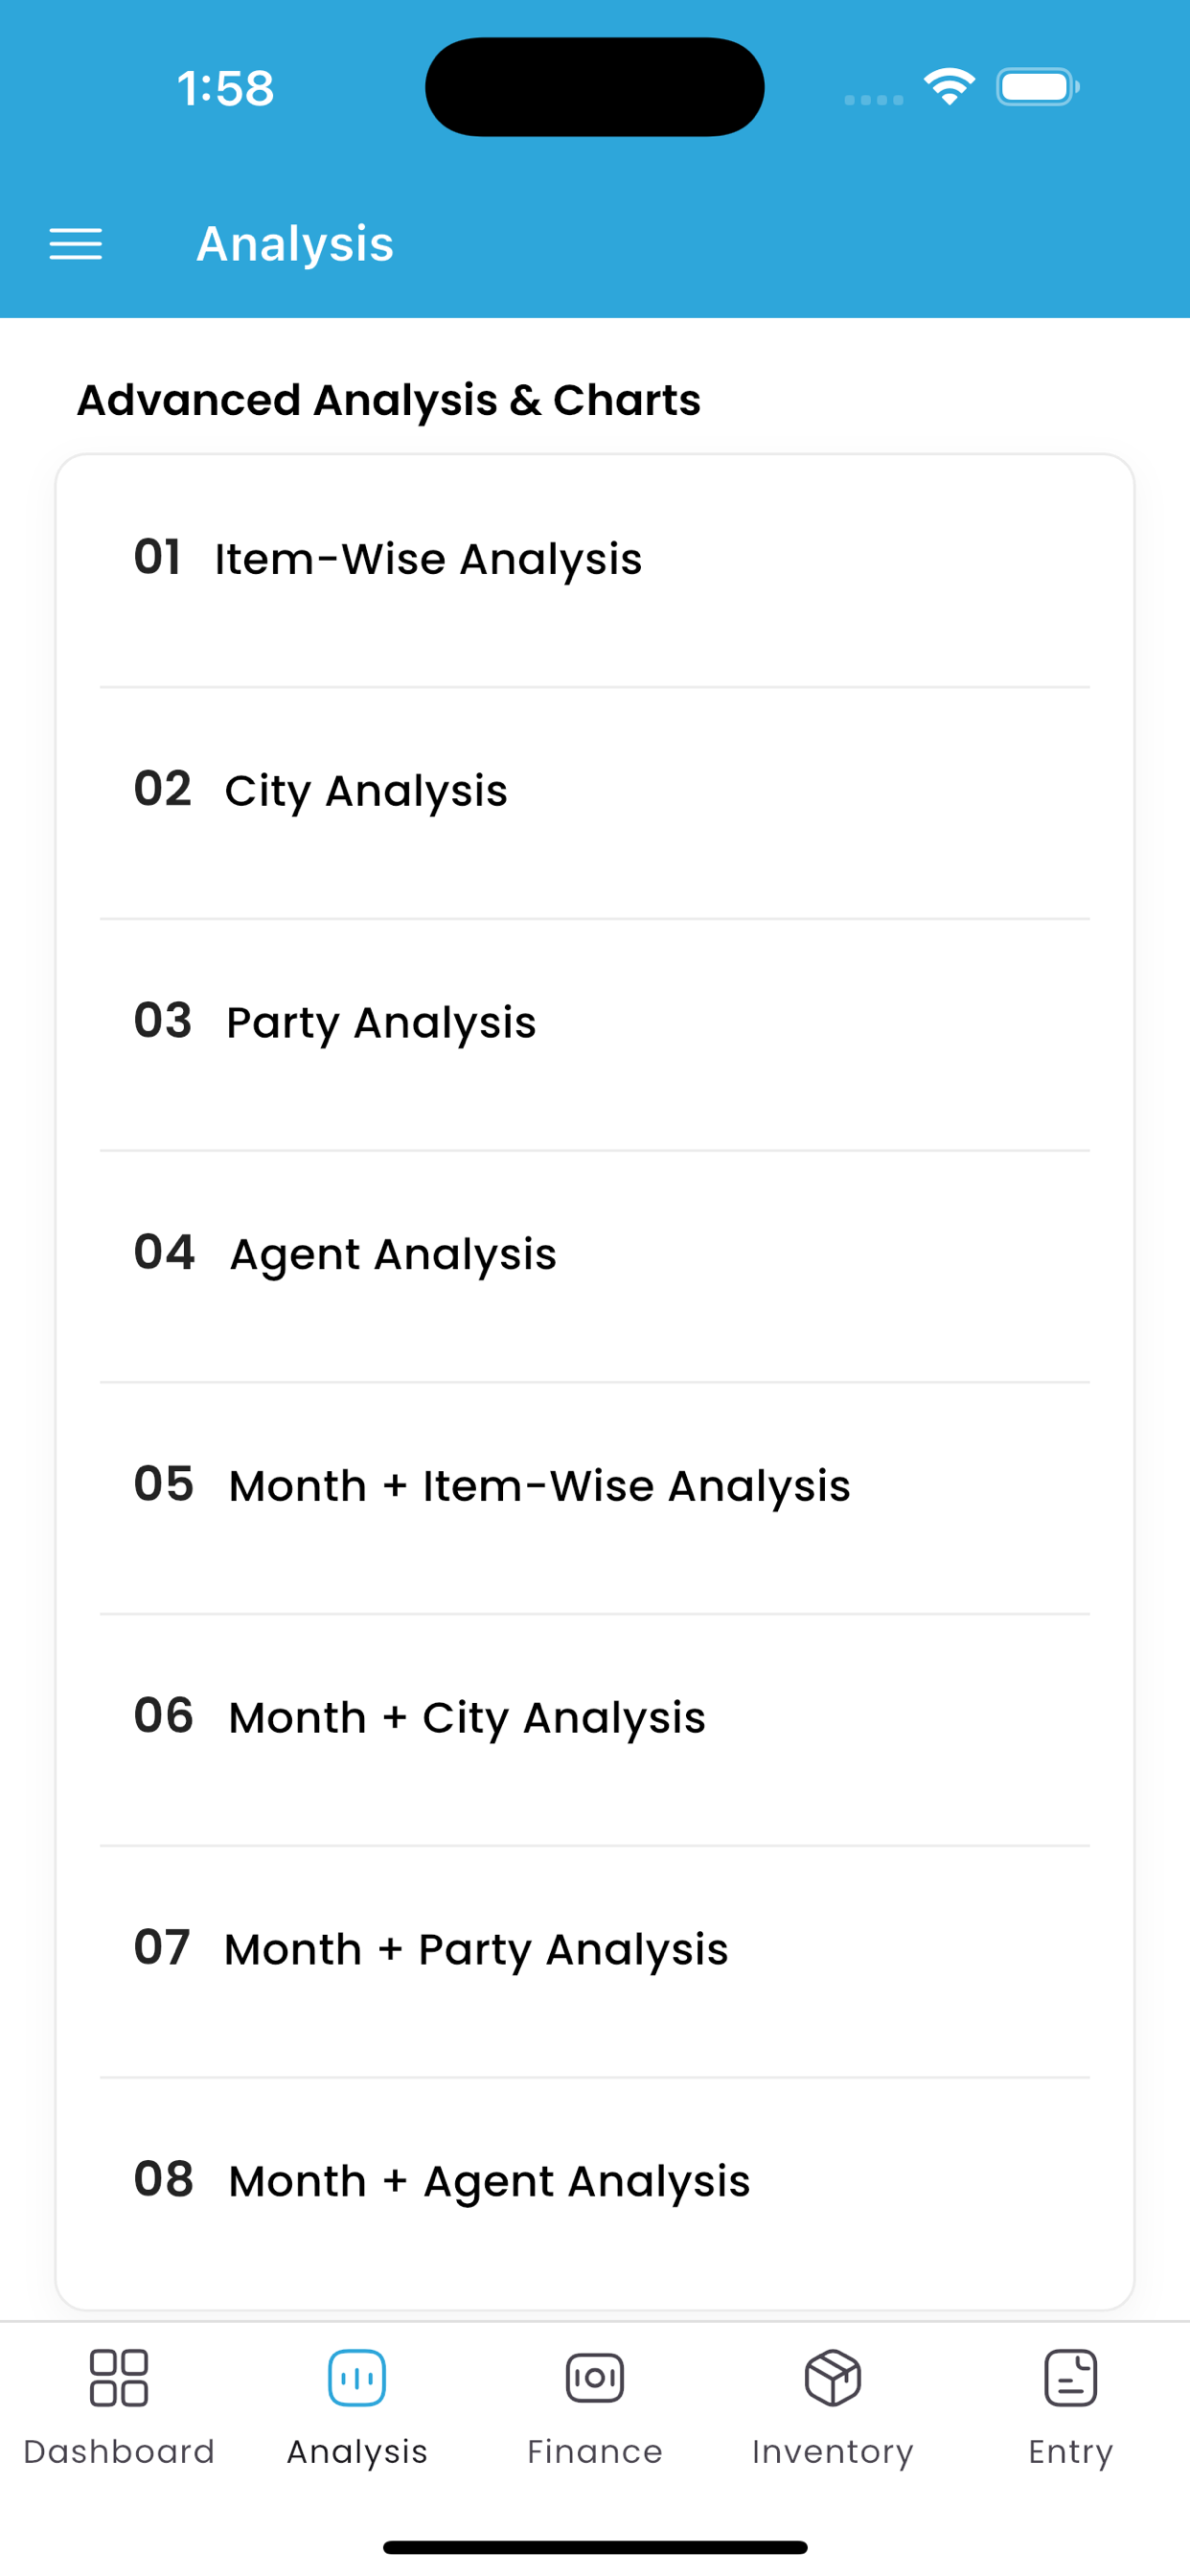Switch to the Finance tab label
Image resolution: width=1190 pixels, height=2576 pixels.
click(x=595, y=2451)
